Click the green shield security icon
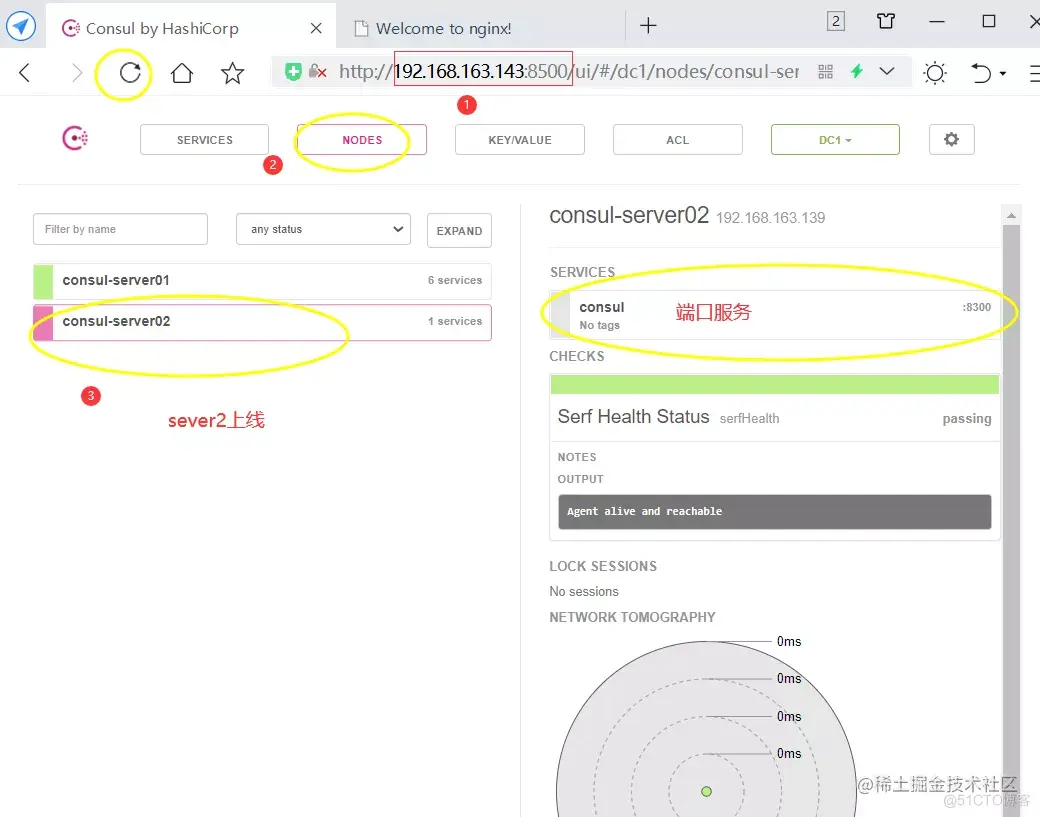The width and height of the screenshot is (1040, 817). [x=293, y=71]
